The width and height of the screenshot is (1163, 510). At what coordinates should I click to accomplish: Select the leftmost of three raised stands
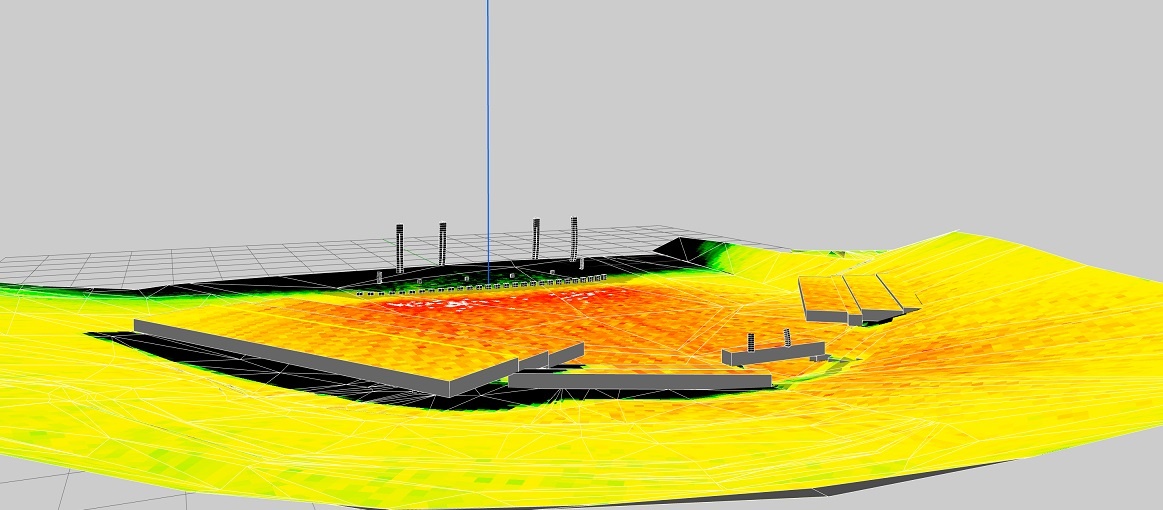point(823,298)
